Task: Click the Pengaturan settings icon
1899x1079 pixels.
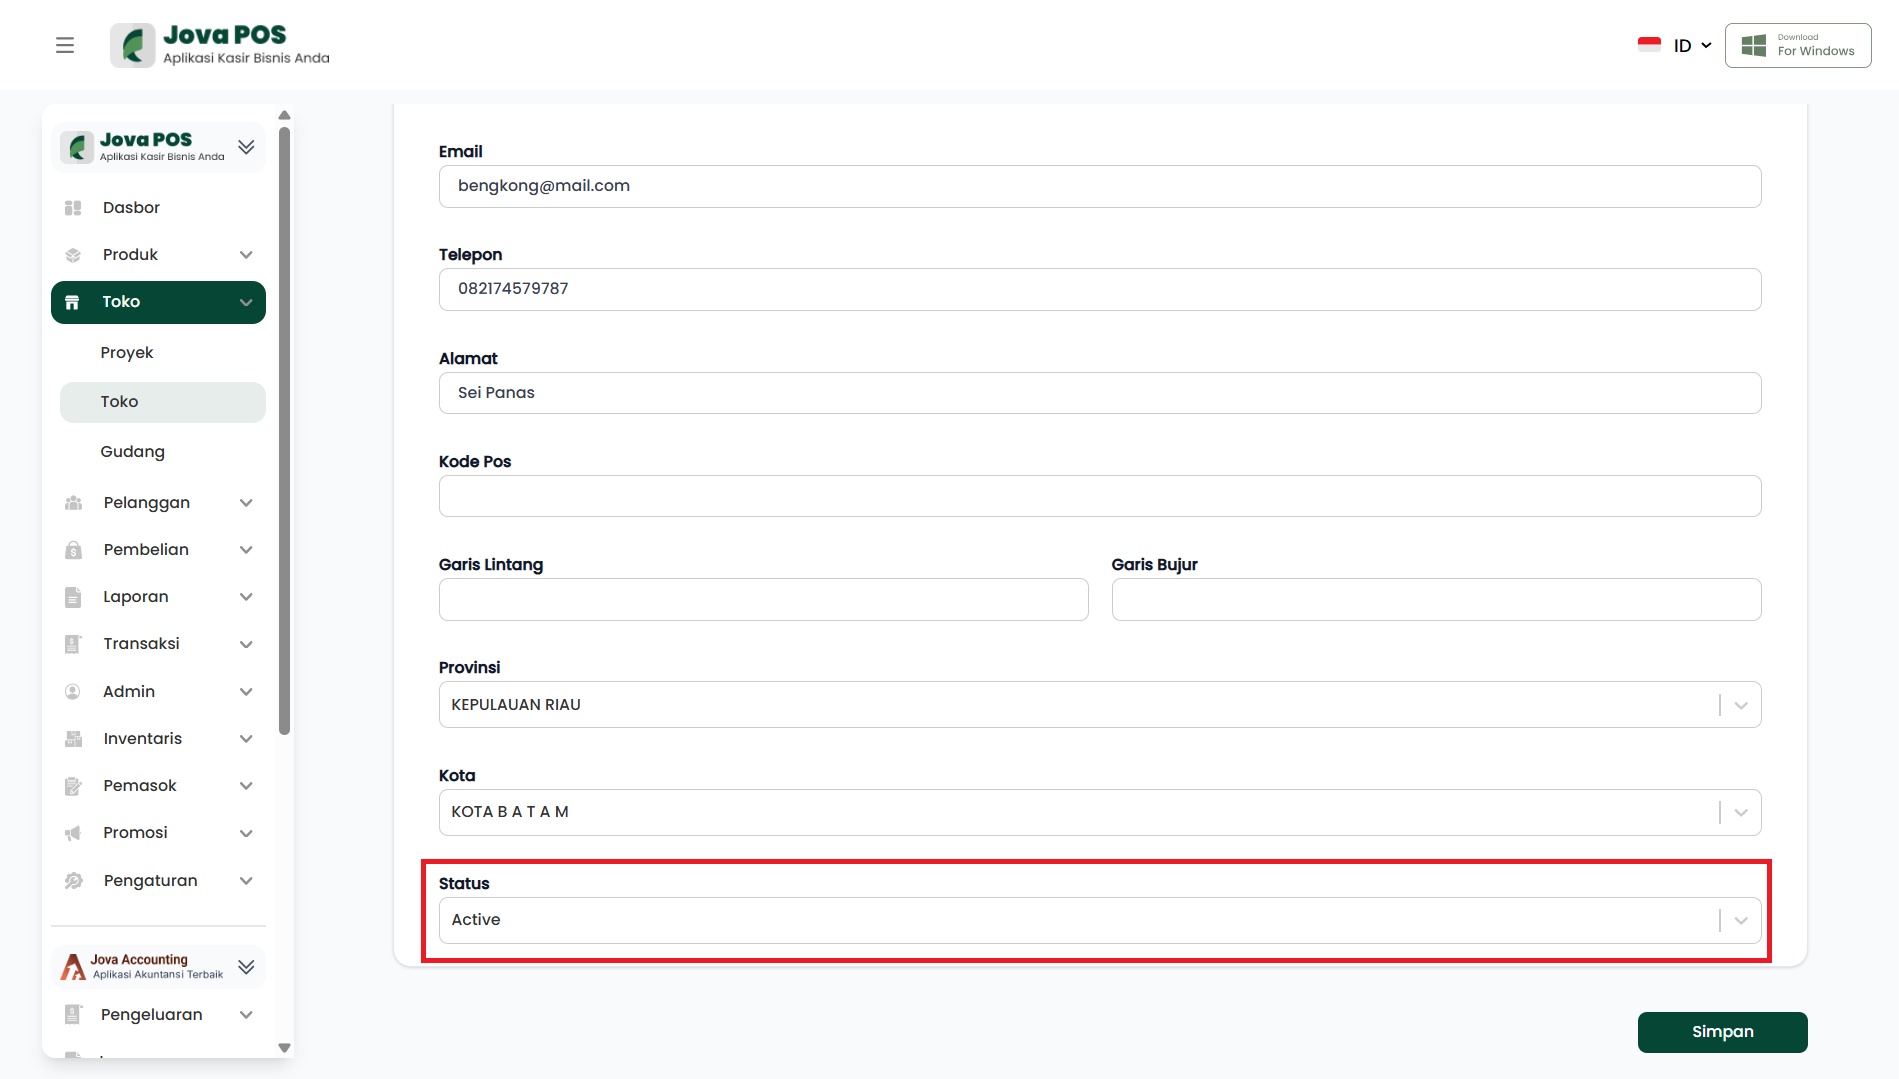Action: click(x=73, y=881)
